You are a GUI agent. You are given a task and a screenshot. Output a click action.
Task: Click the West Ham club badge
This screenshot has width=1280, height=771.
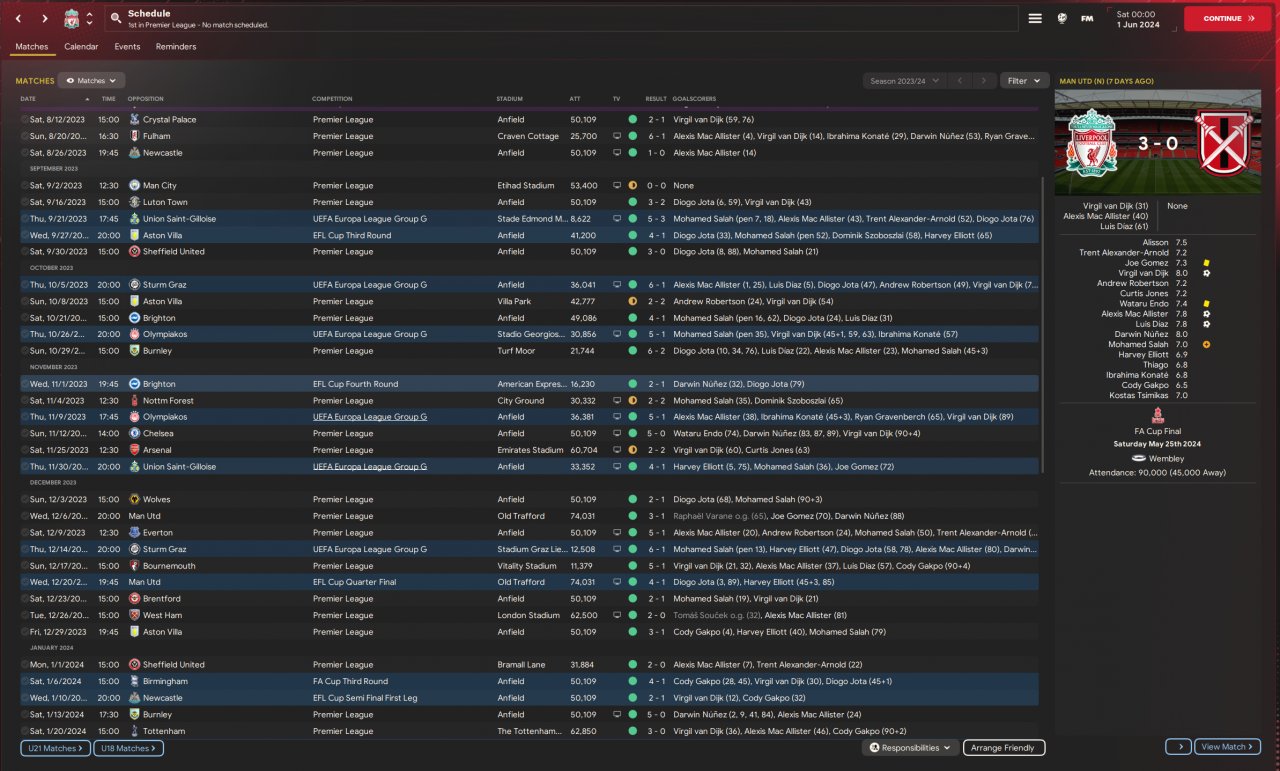[x=134, y=615]
